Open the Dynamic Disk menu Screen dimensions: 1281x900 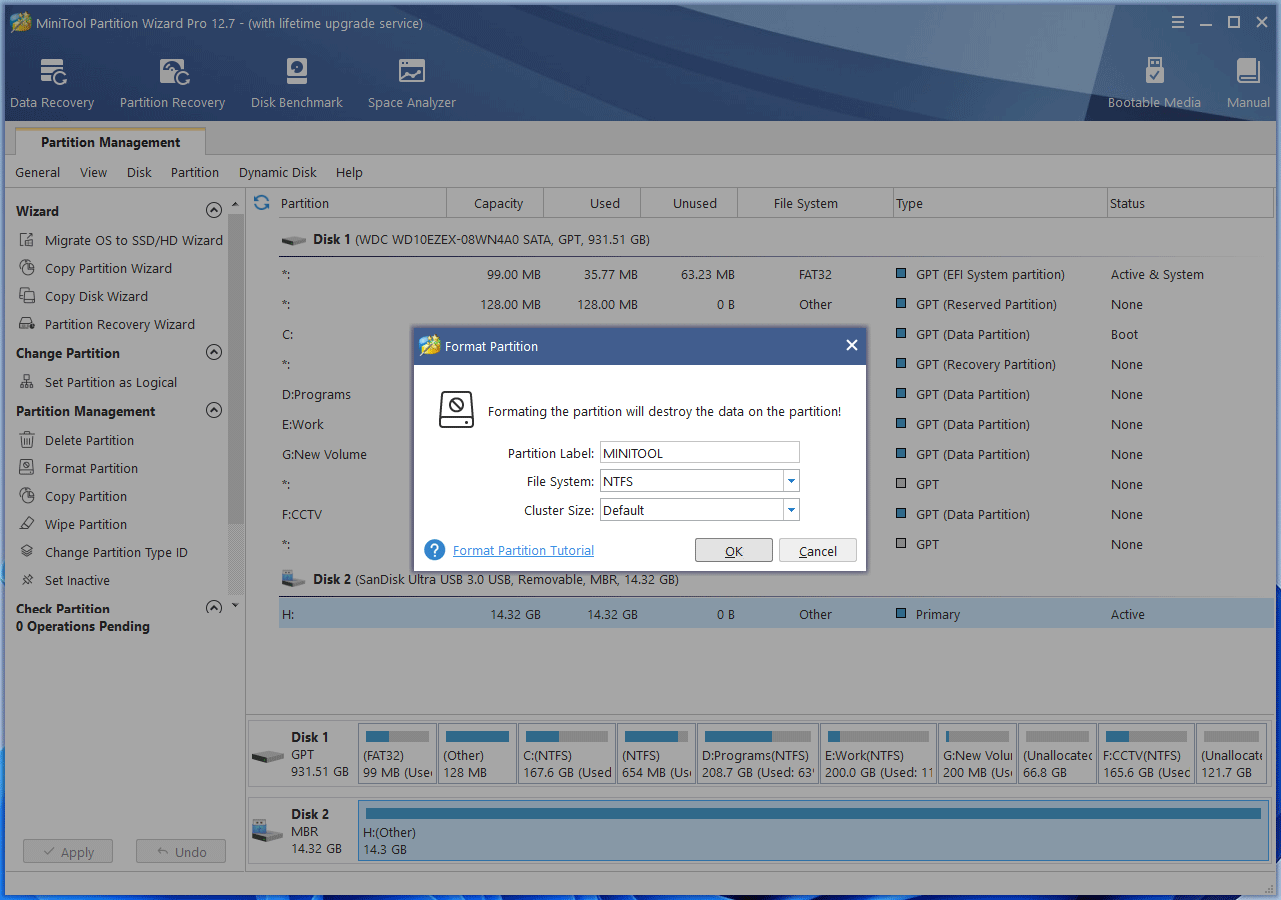click(x=278, y=172)
